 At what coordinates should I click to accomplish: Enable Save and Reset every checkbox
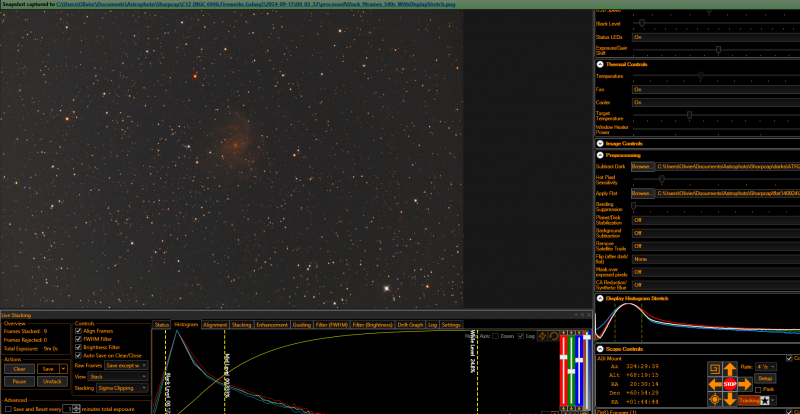(8, 409)
